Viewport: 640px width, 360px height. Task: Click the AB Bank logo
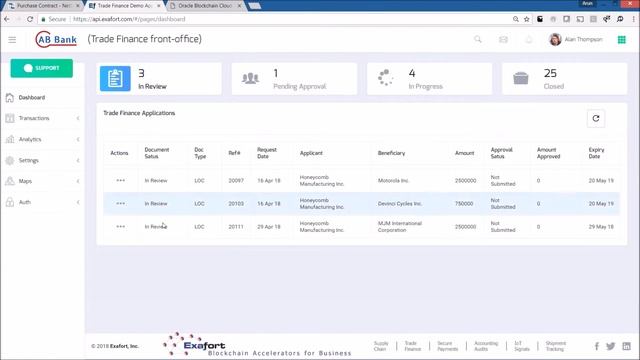pos(56,40)
